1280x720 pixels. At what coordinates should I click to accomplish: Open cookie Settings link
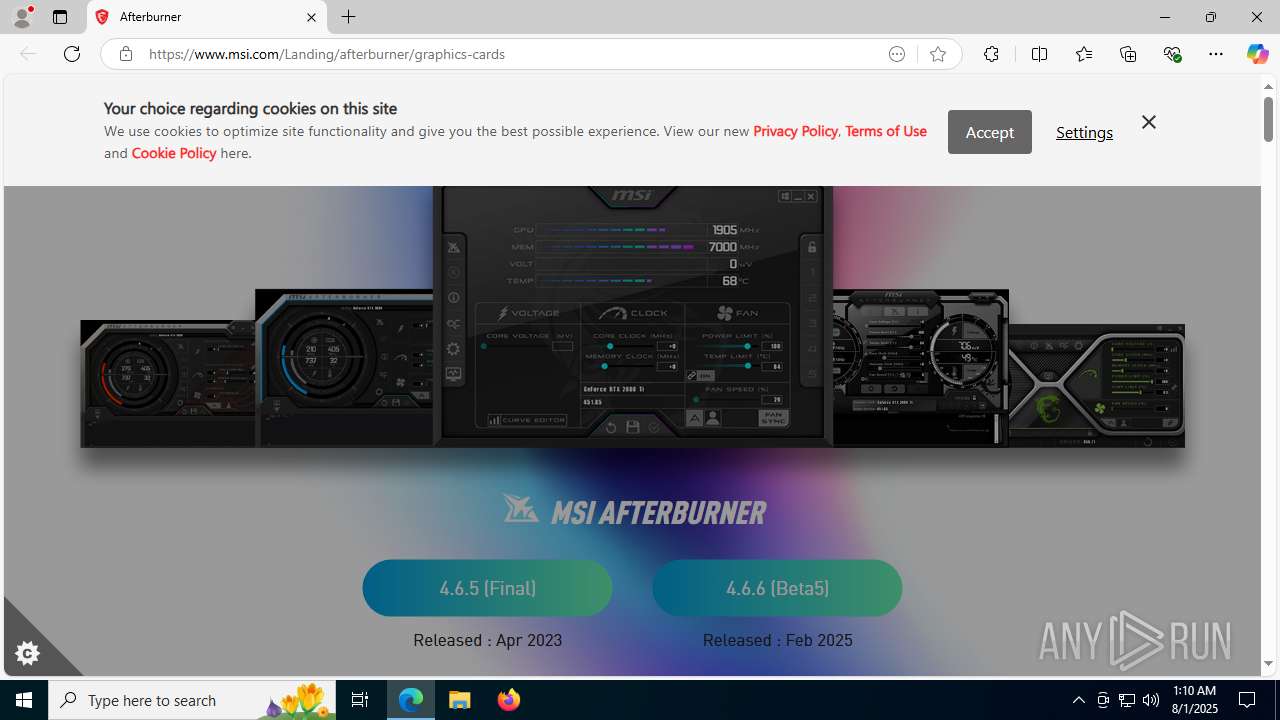pyautogui.click(x=1084, y=132)
